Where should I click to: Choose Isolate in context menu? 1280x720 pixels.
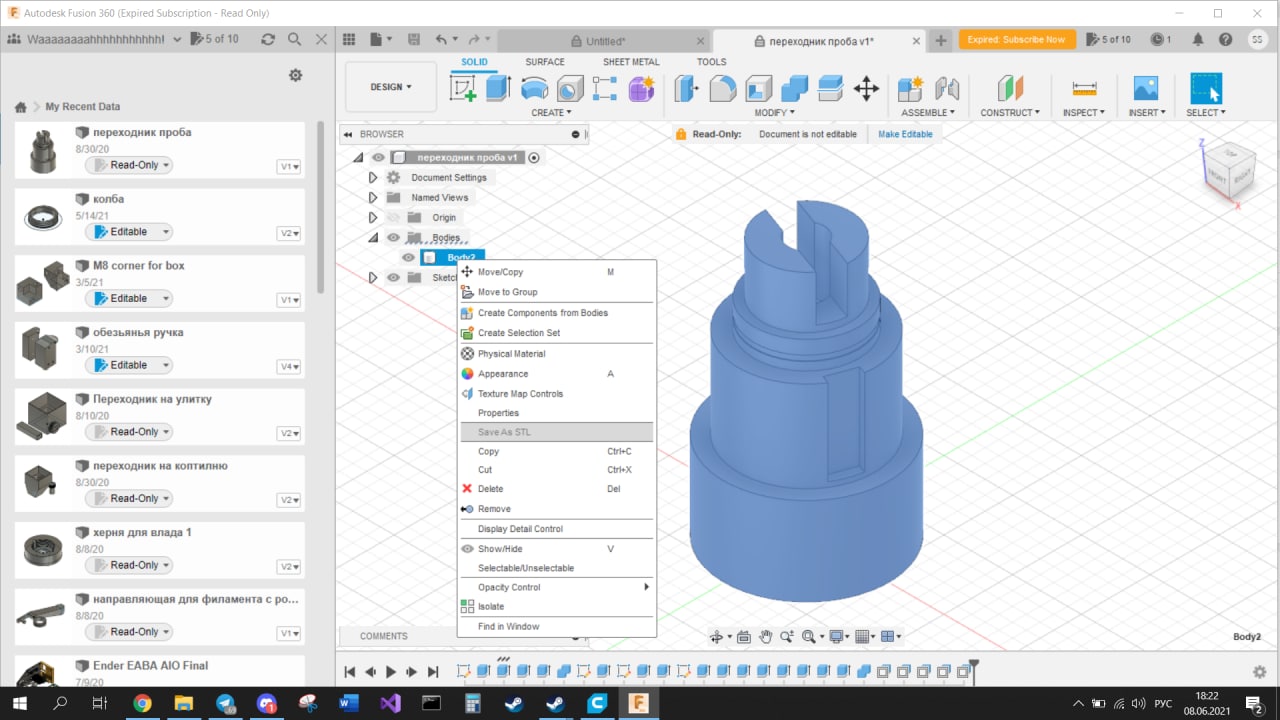[556, 607]
